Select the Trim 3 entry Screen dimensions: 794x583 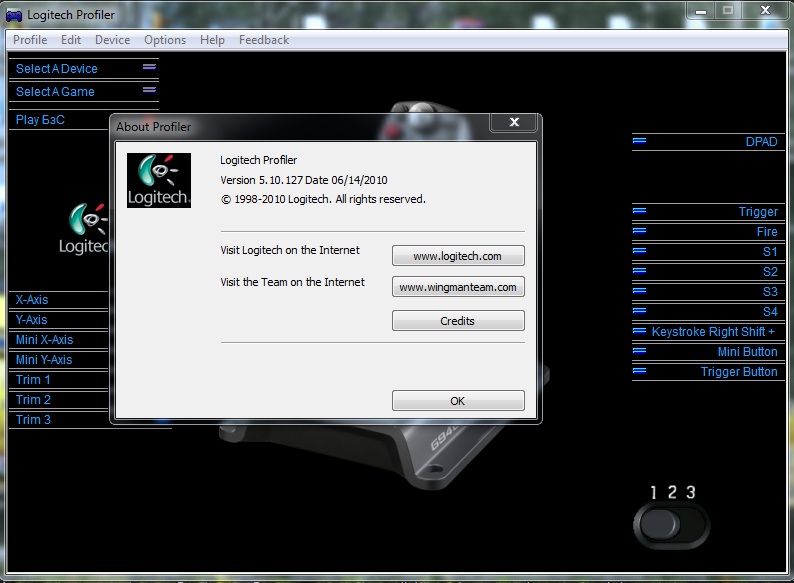(x=33, y=420)
